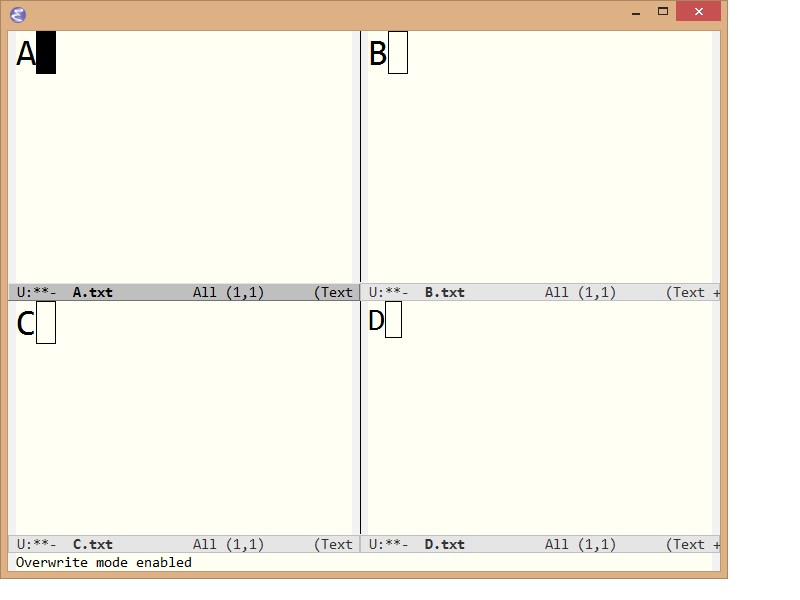This screenshot has height=600, width=800.
Task: Maximize the Emacs window
Action: pyautogui.click(x=663, y=11)
